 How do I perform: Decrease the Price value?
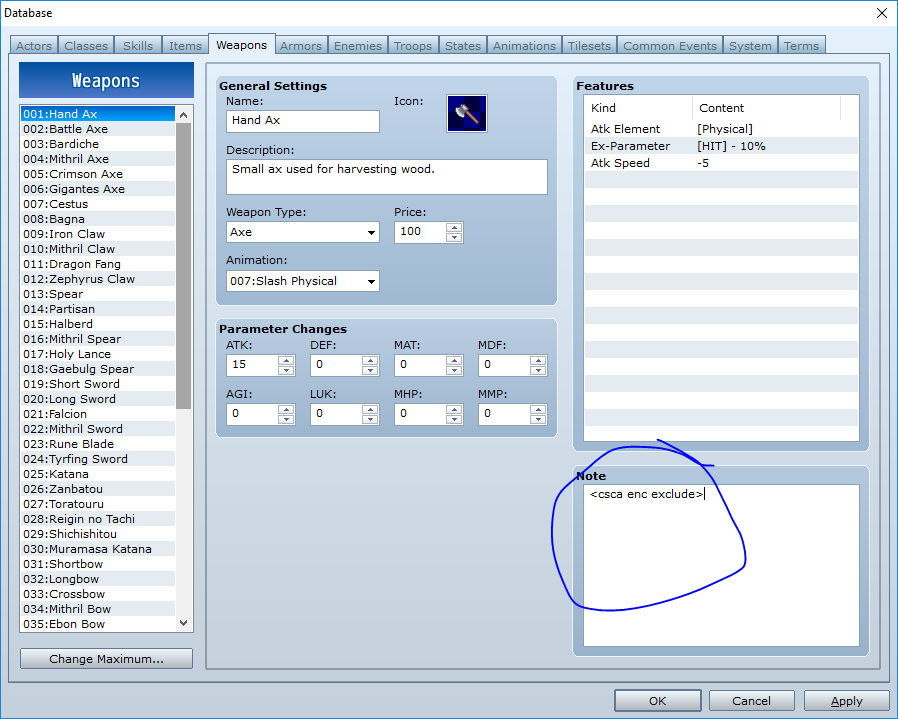click(x=454, y=237)
